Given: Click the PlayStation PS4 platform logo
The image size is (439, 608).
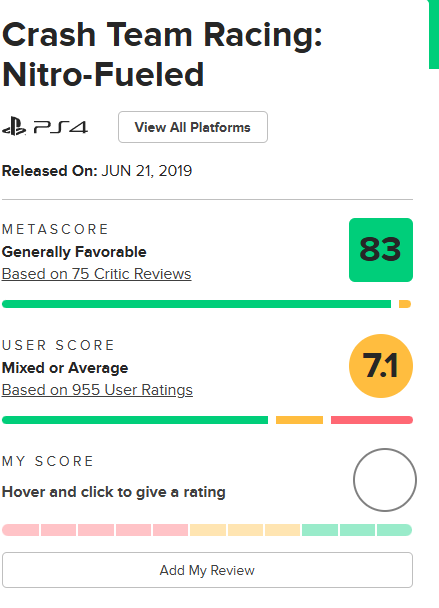Looking at the screenshot, I should pyautogui.click(x=45, y=127).
